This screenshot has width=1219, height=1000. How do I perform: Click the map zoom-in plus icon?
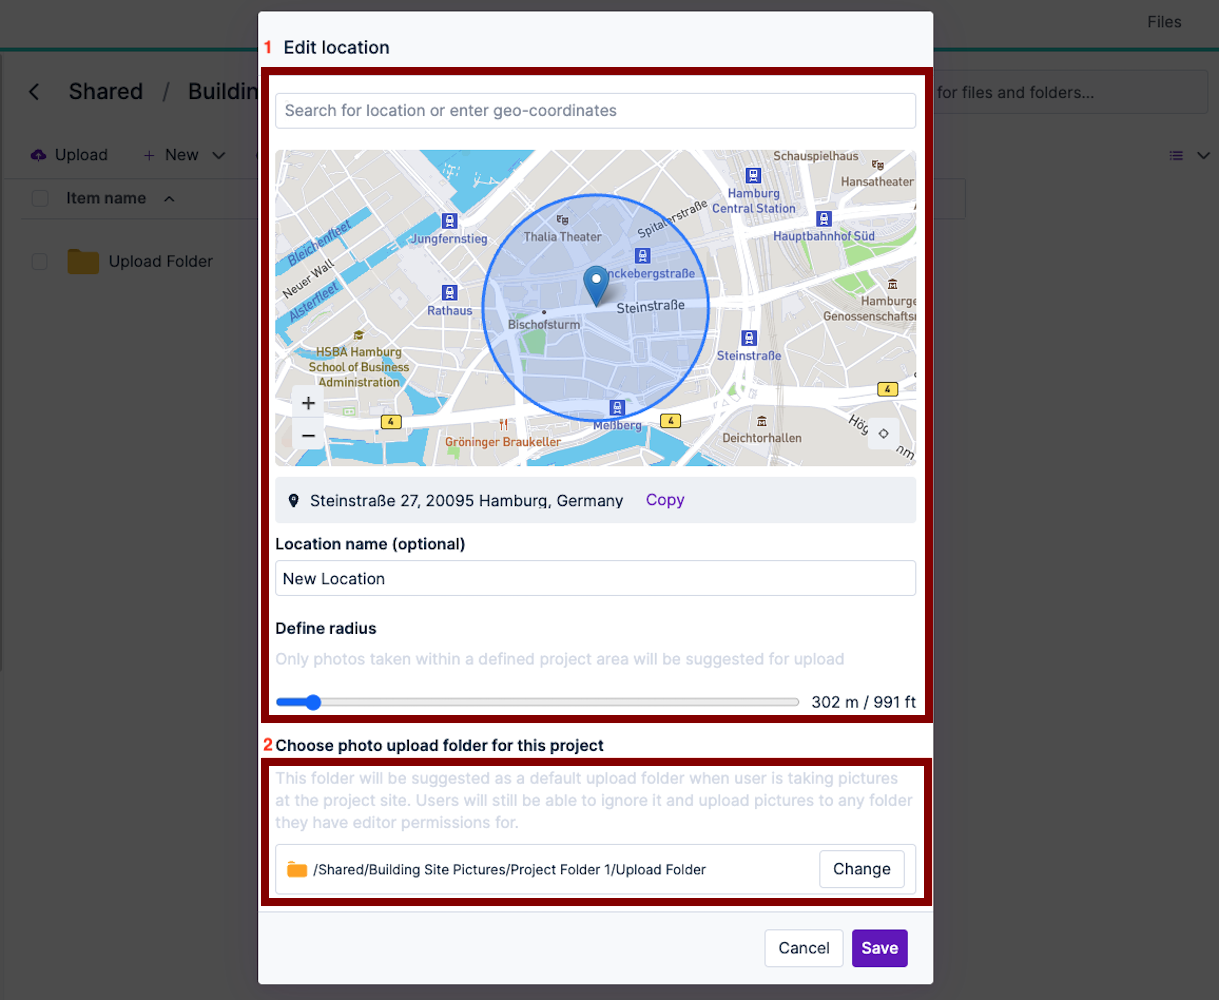pos(308,402)
